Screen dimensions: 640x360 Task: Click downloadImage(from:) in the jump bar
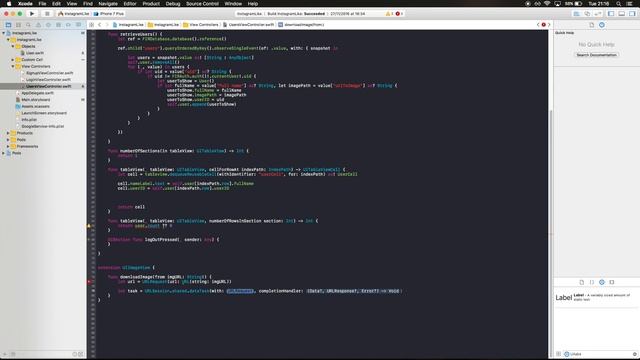click(x=301, y=25)
